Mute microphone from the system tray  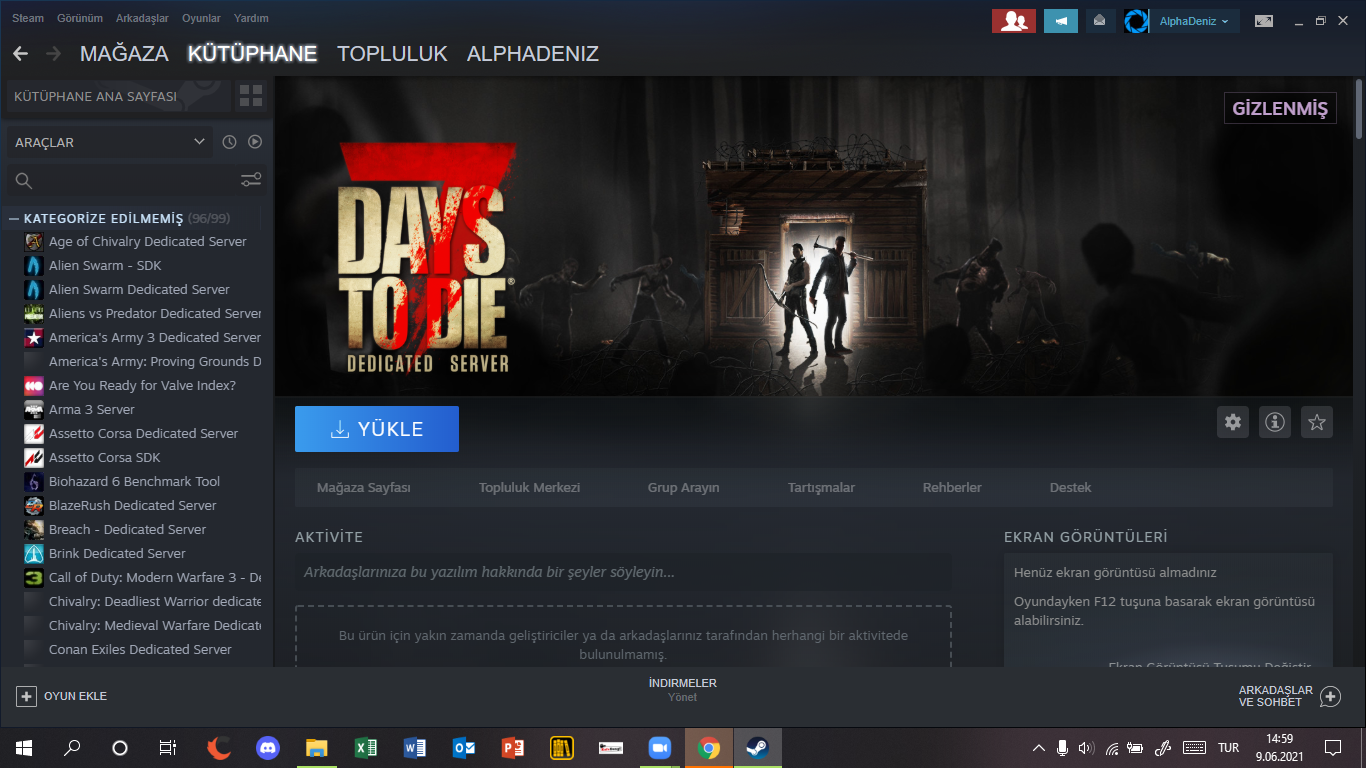(x=1062, y=747)
